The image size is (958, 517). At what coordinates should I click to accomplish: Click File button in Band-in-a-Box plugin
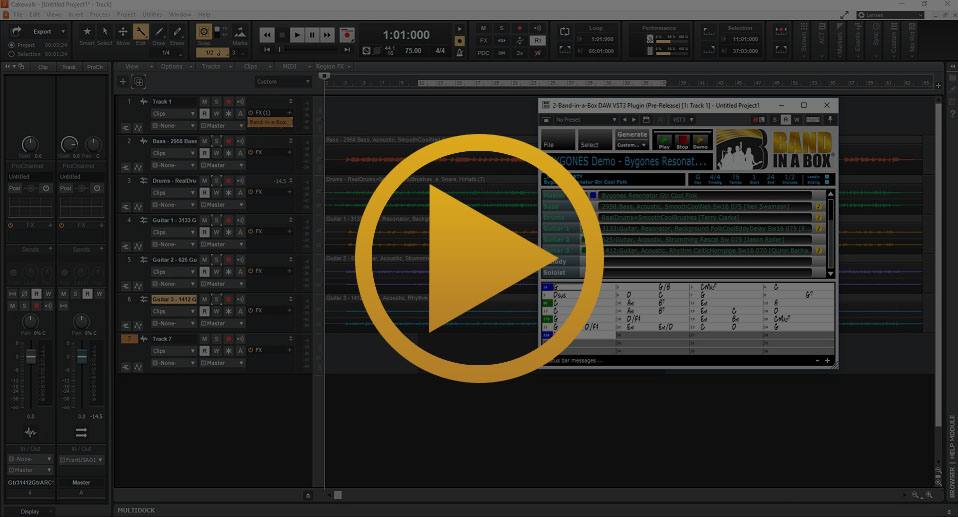pos(558,140)
